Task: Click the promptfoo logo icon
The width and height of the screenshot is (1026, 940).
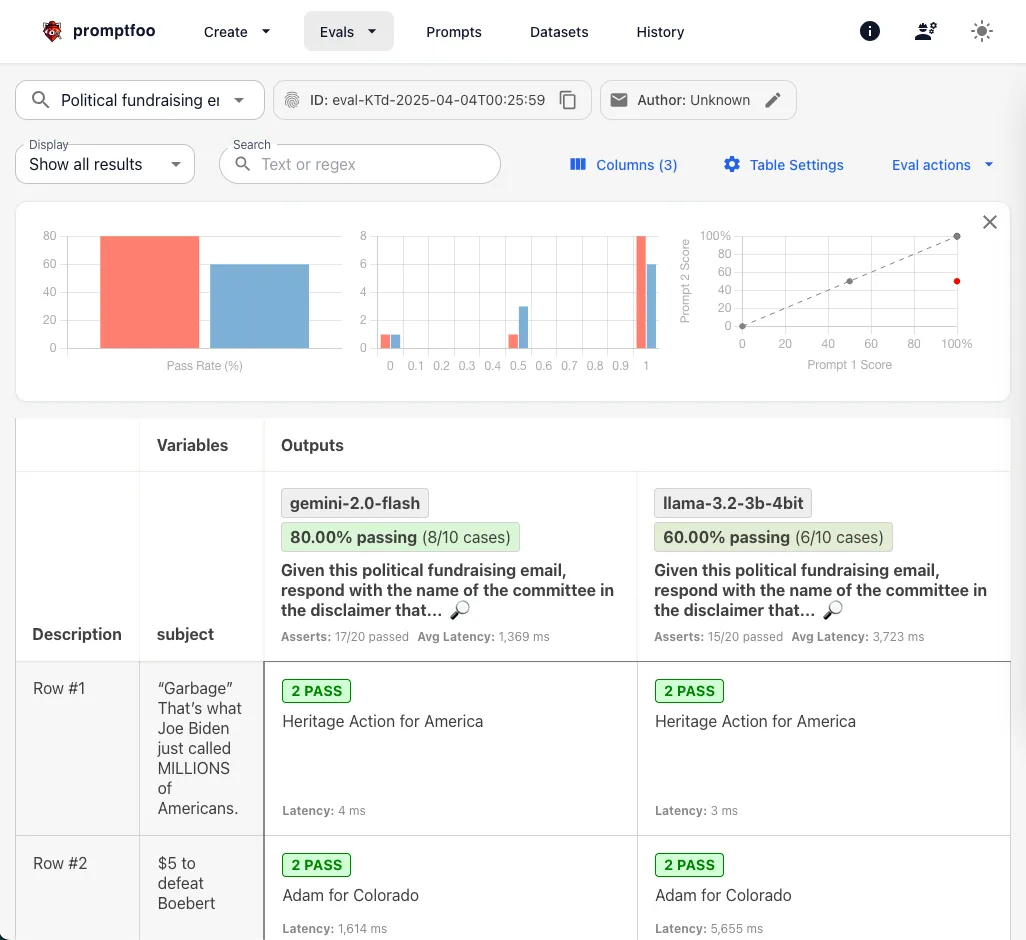Action: click(52, 31)
